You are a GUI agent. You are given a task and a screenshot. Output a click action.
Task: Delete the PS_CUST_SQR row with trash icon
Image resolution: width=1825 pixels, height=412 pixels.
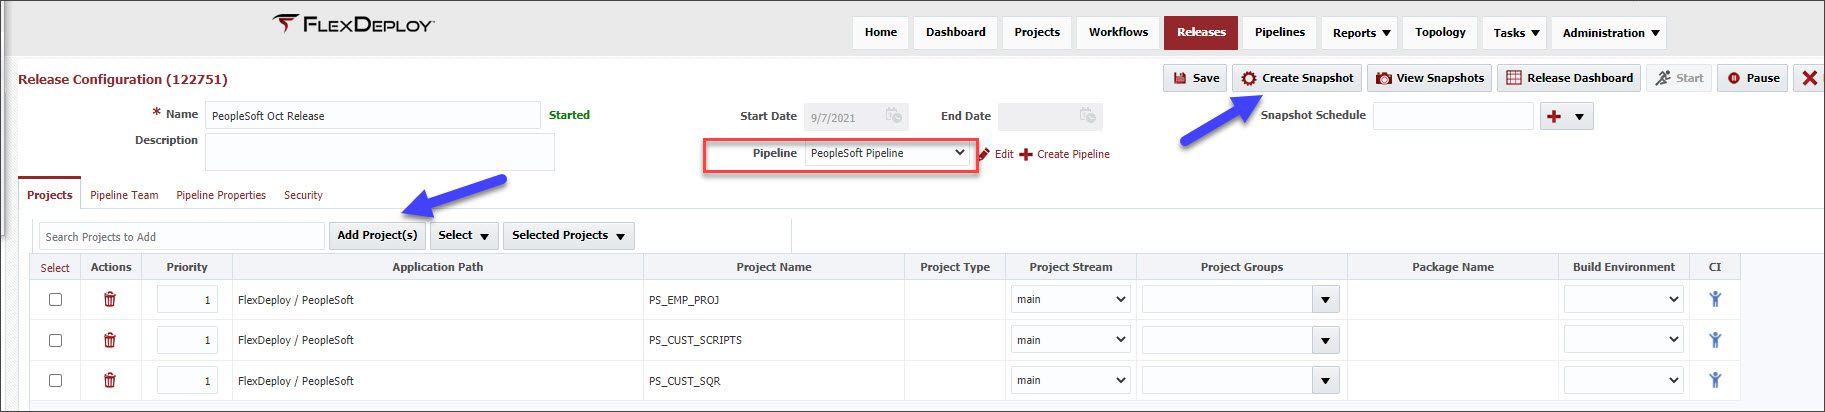(x=110, y=380)
